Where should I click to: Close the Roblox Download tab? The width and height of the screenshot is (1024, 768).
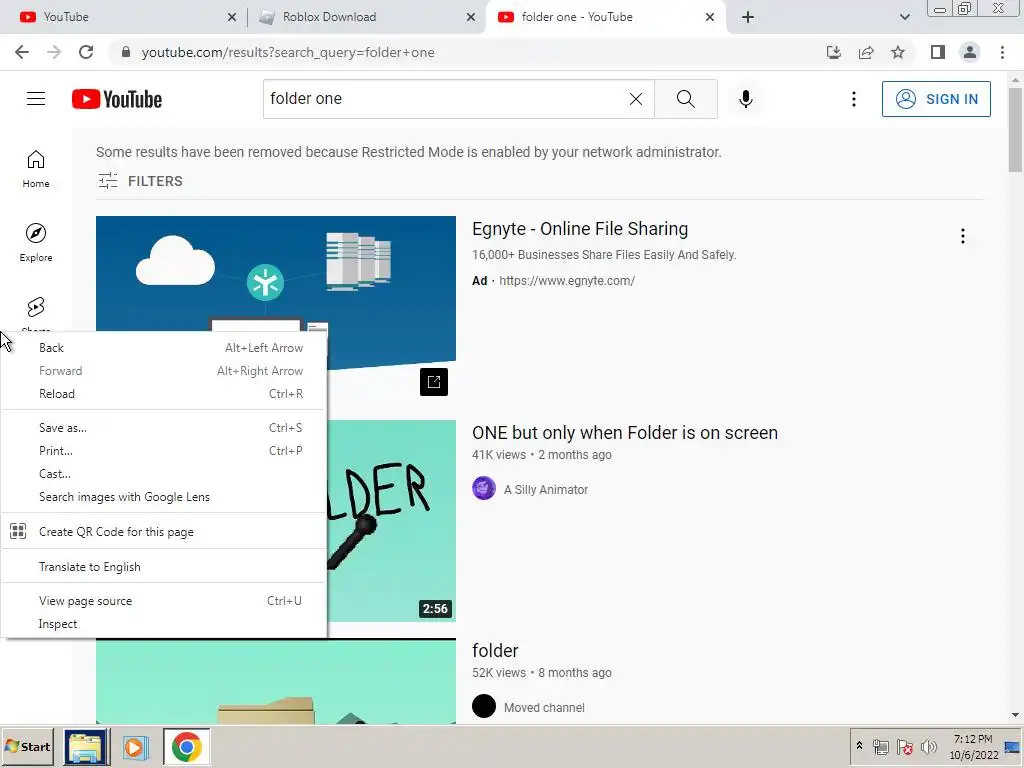coord(471,17)
